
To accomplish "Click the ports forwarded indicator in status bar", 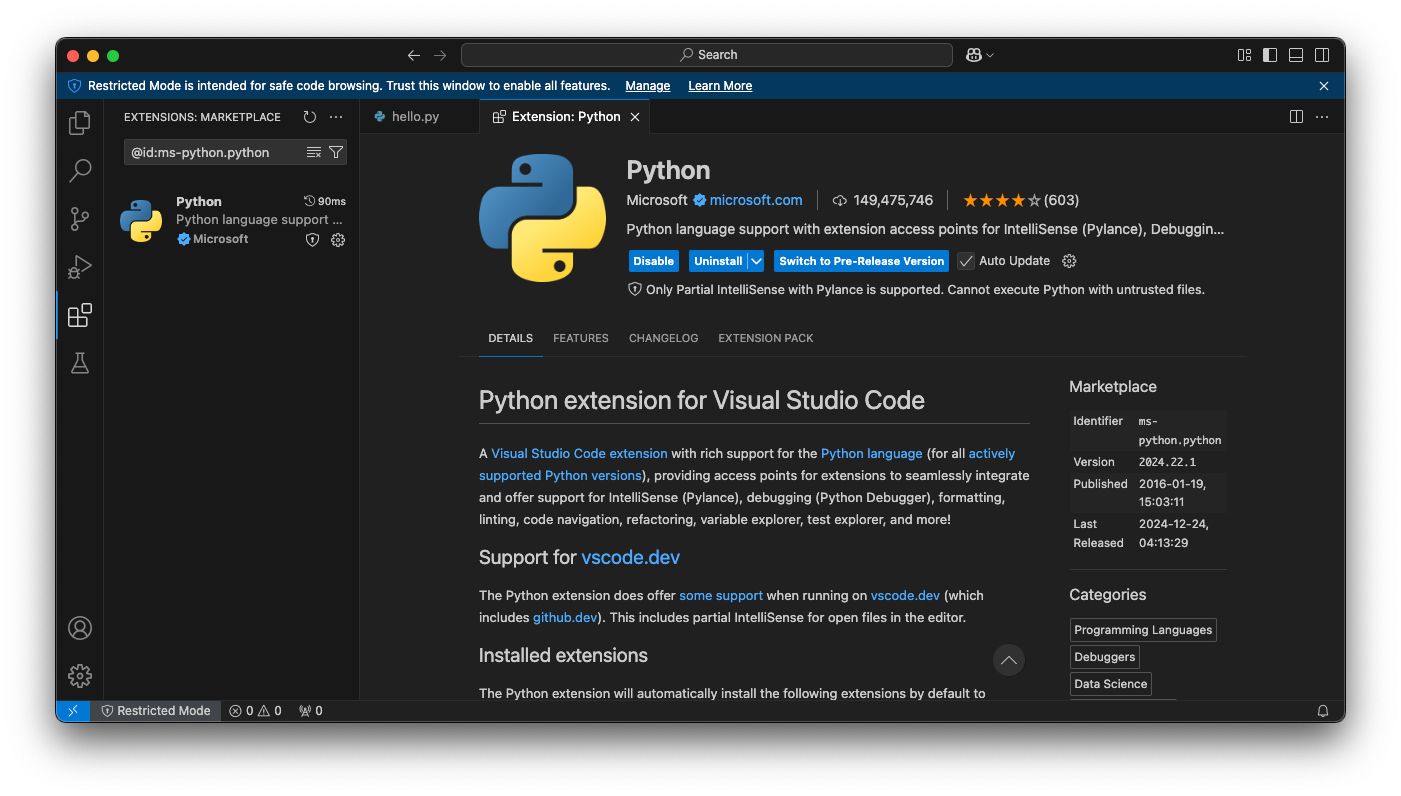I will click(x=310, y=711).
